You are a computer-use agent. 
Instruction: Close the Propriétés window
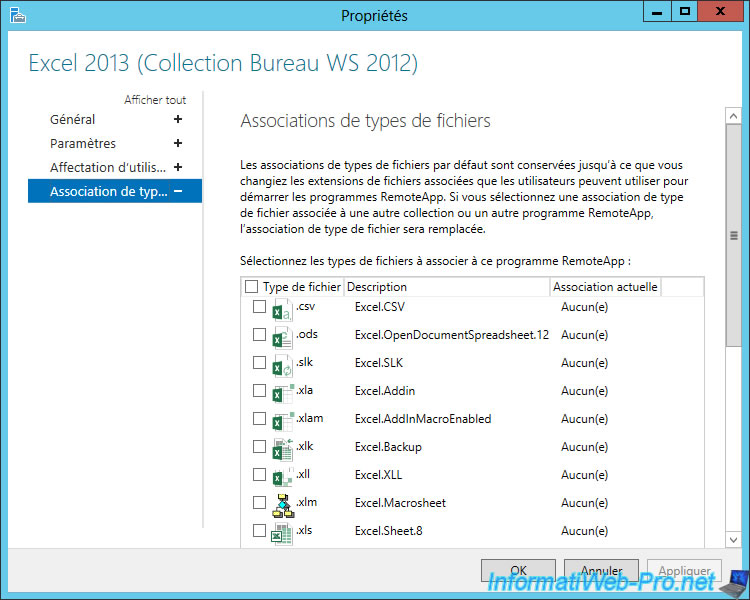click(720, 11)
